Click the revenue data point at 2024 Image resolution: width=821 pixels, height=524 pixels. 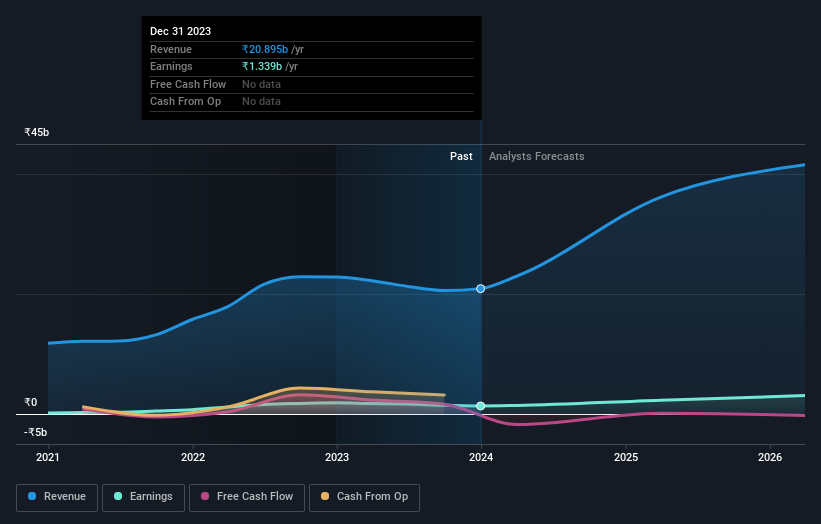(x=481, y=289)
